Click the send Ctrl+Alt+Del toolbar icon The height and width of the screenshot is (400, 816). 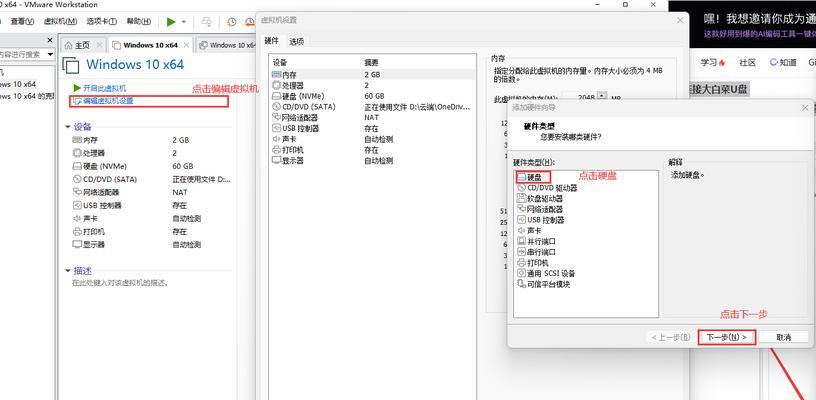[207, 22]
